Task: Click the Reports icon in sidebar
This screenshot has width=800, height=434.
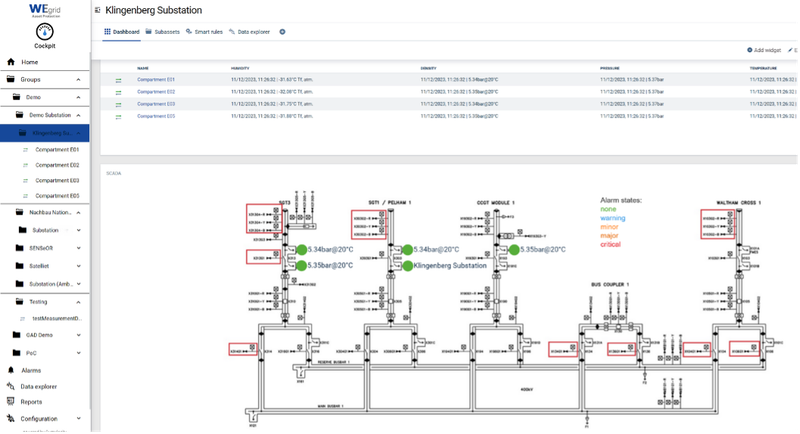Action: click(x=10, y=401)
